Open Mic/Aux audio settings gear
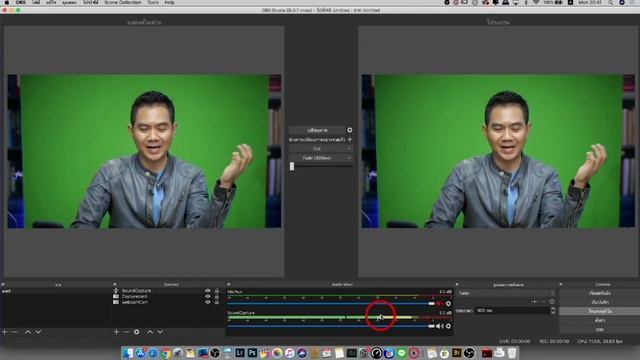This screenshot has height=360, width=640. click(x=448, y=304)
